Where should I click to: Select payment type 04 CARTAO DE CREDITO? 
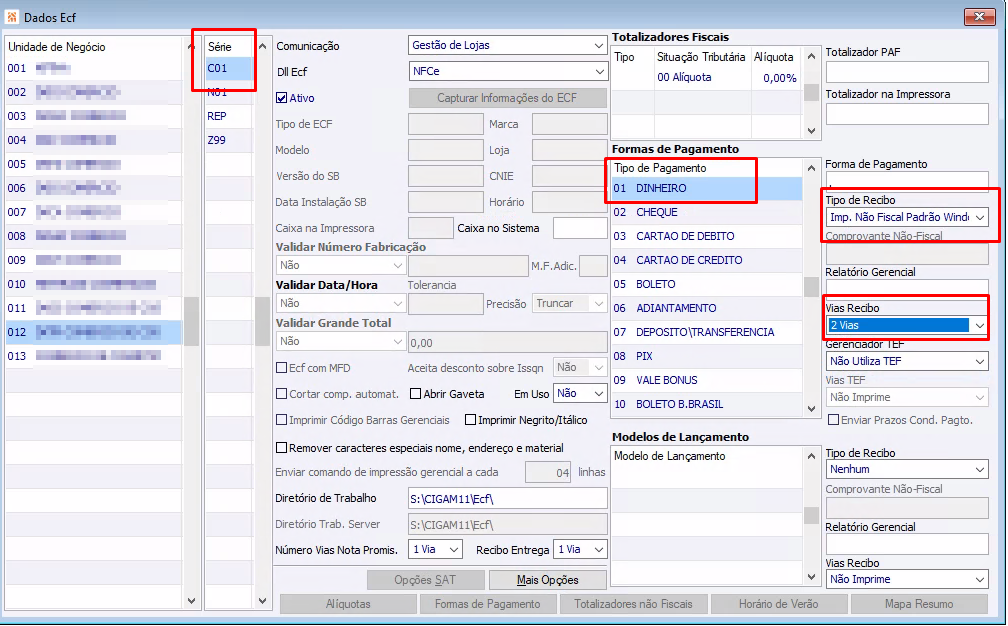tap(706, 260)
